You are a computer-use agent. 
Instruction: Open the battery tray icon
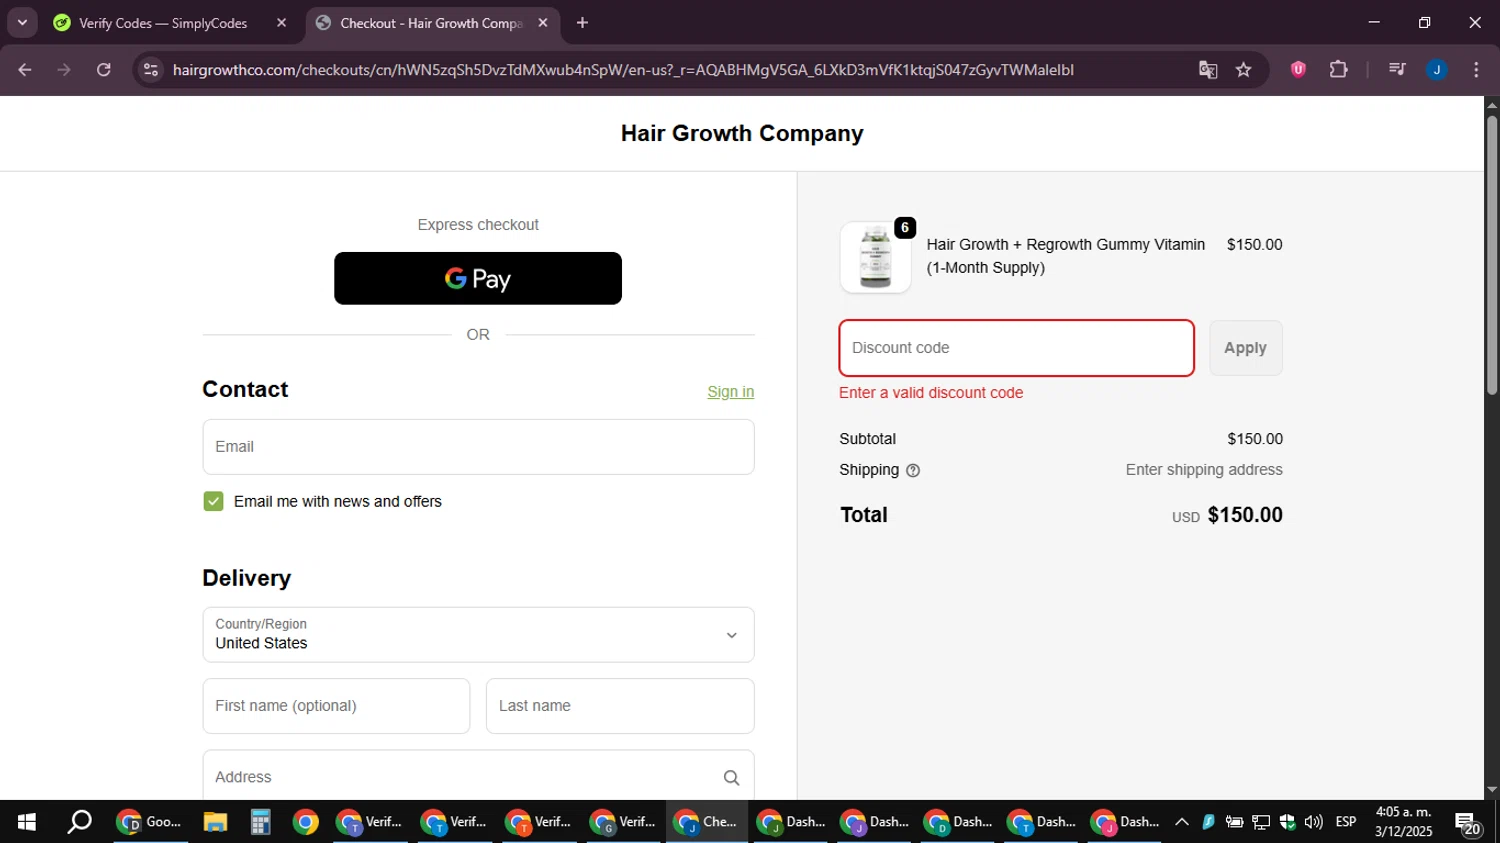(x=1234, y=822)
